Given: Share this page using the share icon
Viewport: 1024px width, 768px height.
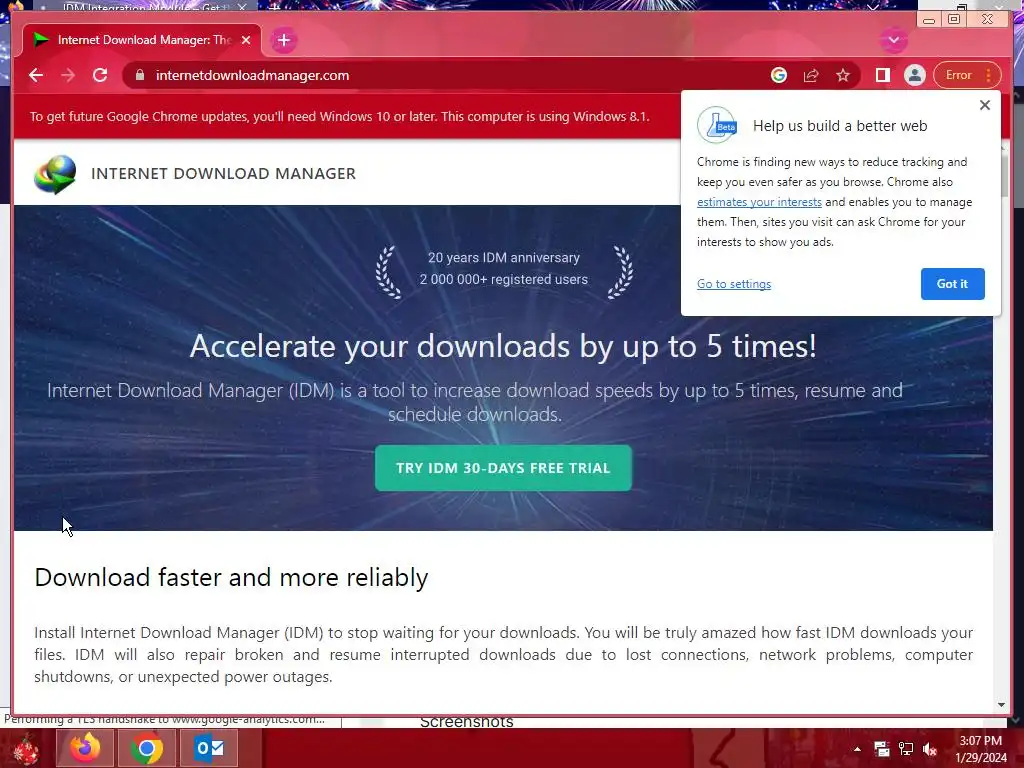Looking at the screenshot, I should click(x=811, y=75).
